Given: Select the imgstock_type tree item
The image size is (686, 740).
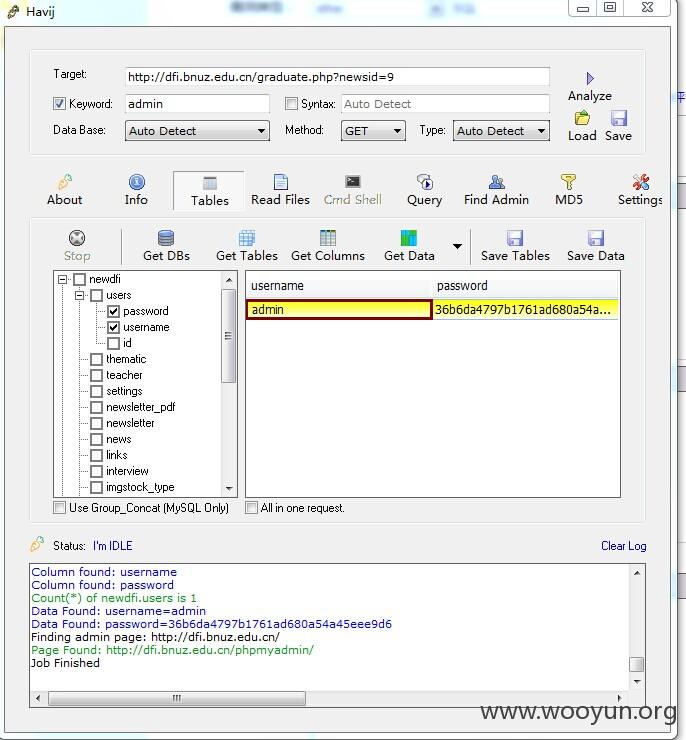Looking at the screenshot, I should point(140,488).
